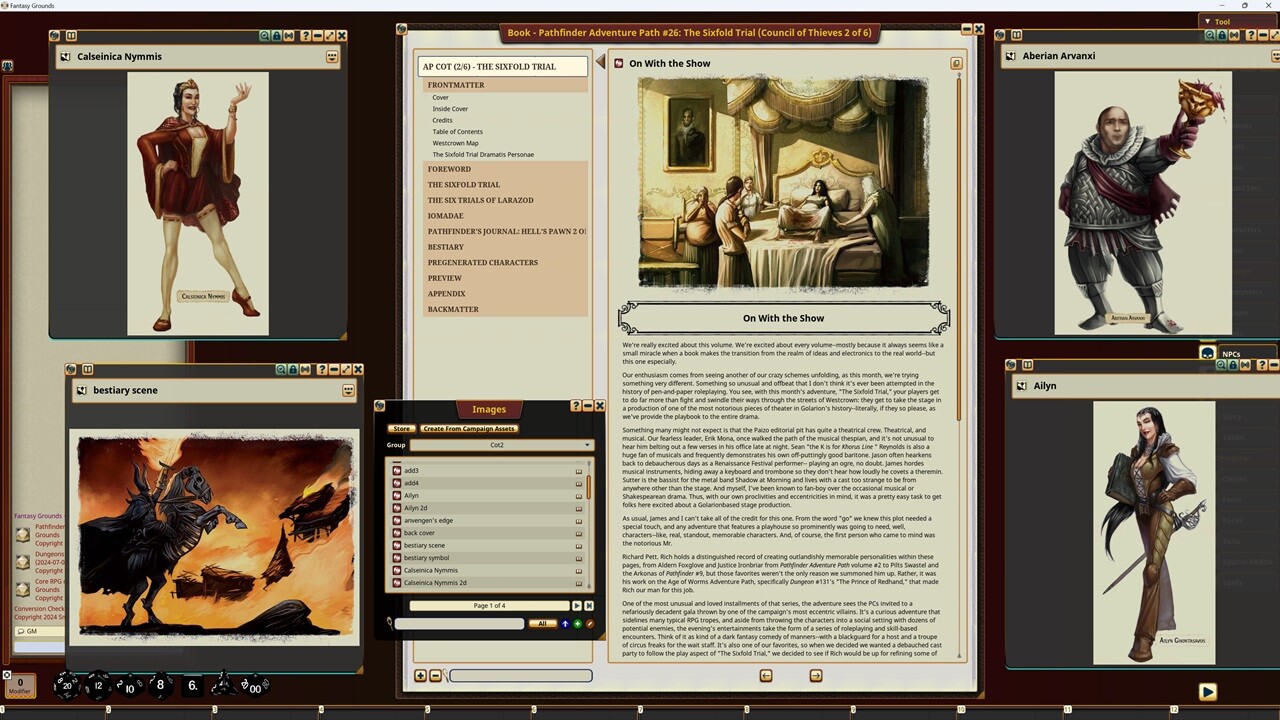Go to the next page of the image list

pyautogui.click(x=577, y=606)
